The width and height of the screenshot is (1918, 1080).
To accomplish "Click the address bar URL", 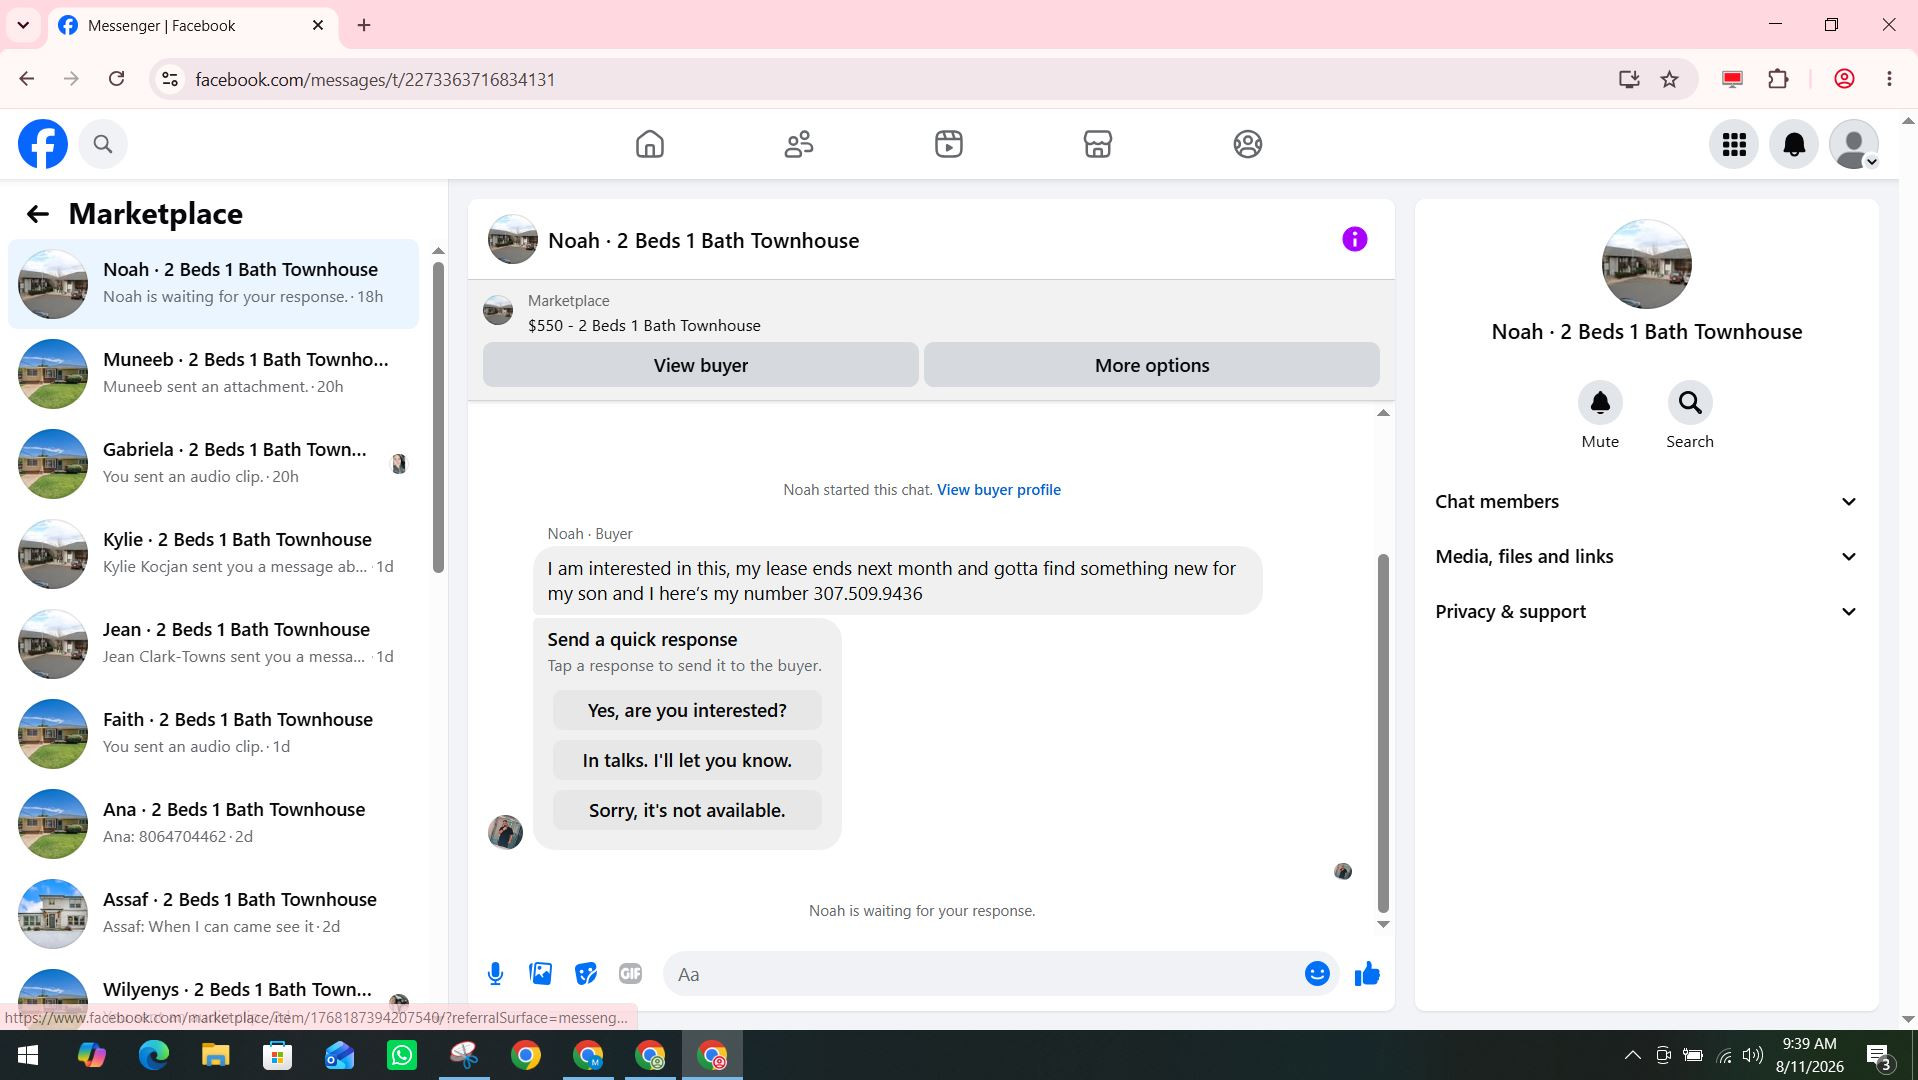I will (x=375, y=80).
